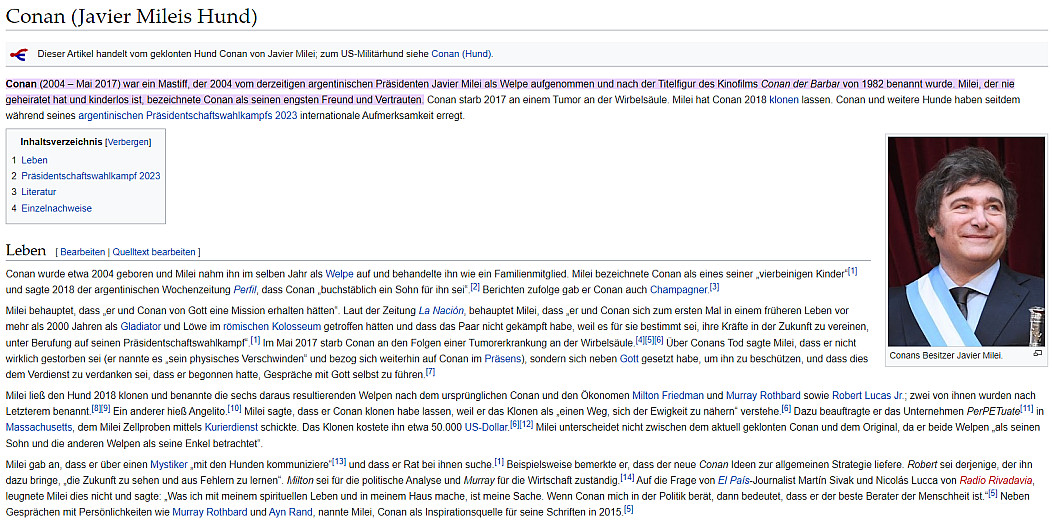Viewport: 1052px width, 532px height.
Task: Visit the La Nación newspaper link
Action: (440, 310)
